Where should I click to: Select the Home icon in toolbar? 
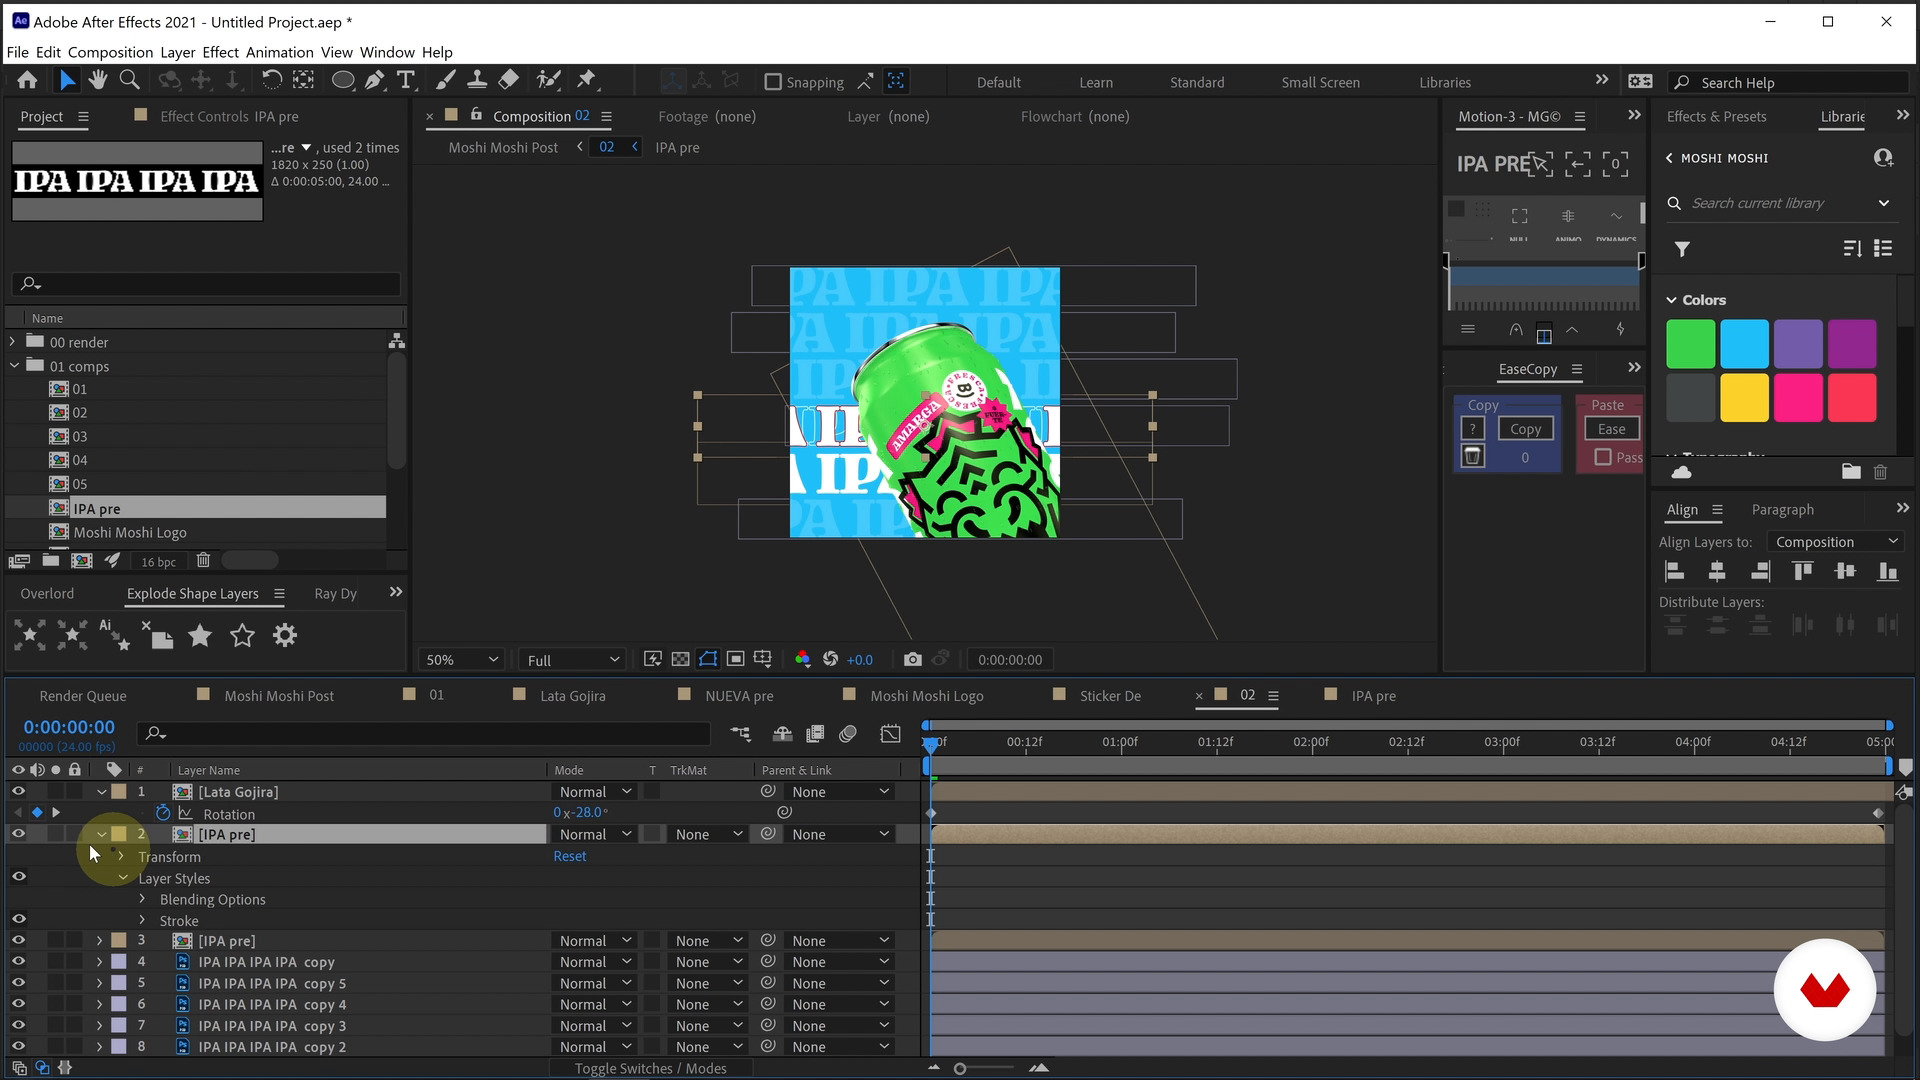[x=27, y=81]
